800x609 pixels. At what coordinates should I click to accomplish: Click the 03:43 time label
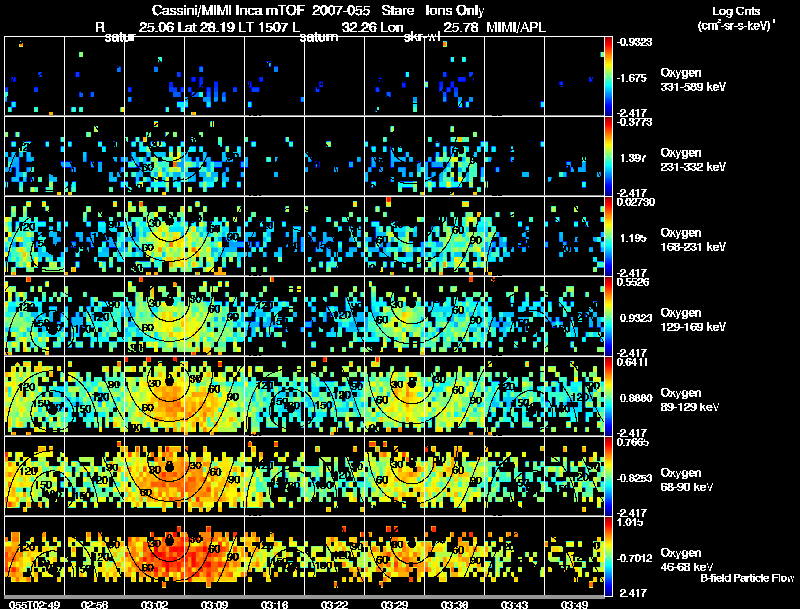tap(514, 604)
